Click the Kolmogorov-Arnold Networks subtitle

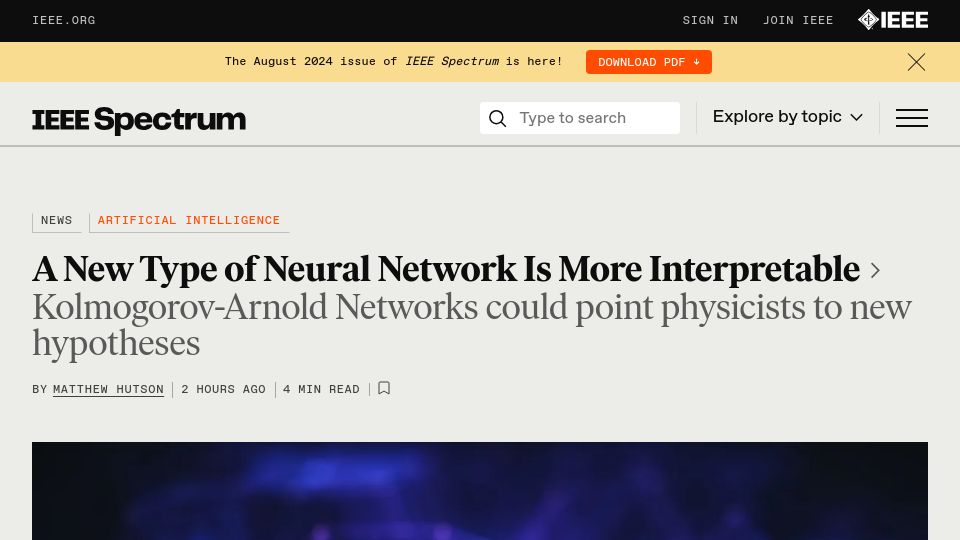(471, 324)
